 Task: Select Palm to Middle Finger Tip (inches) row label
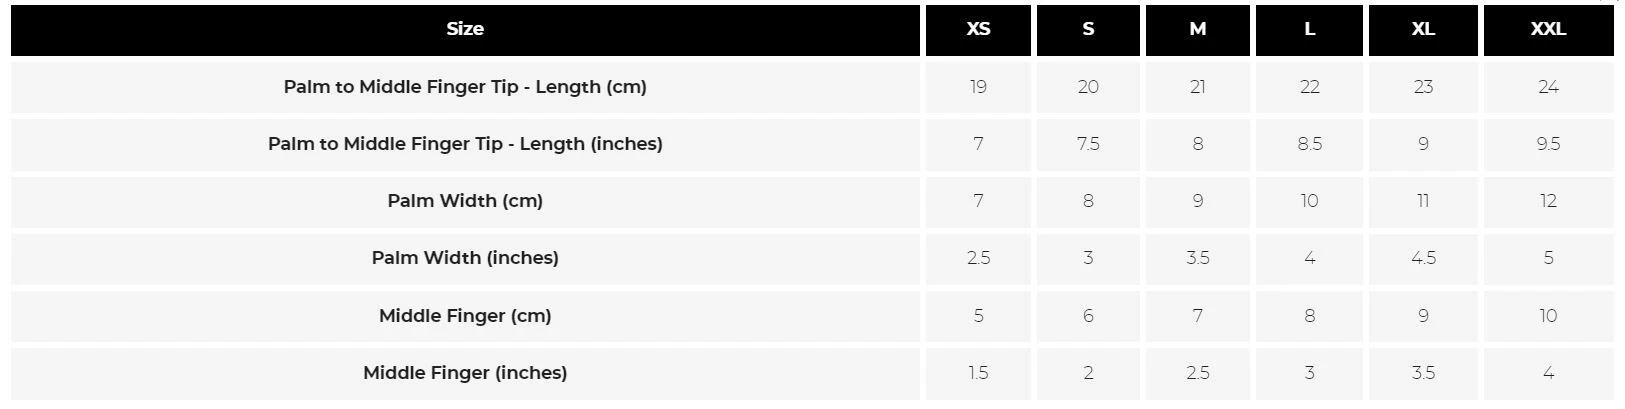click(465, 144)
